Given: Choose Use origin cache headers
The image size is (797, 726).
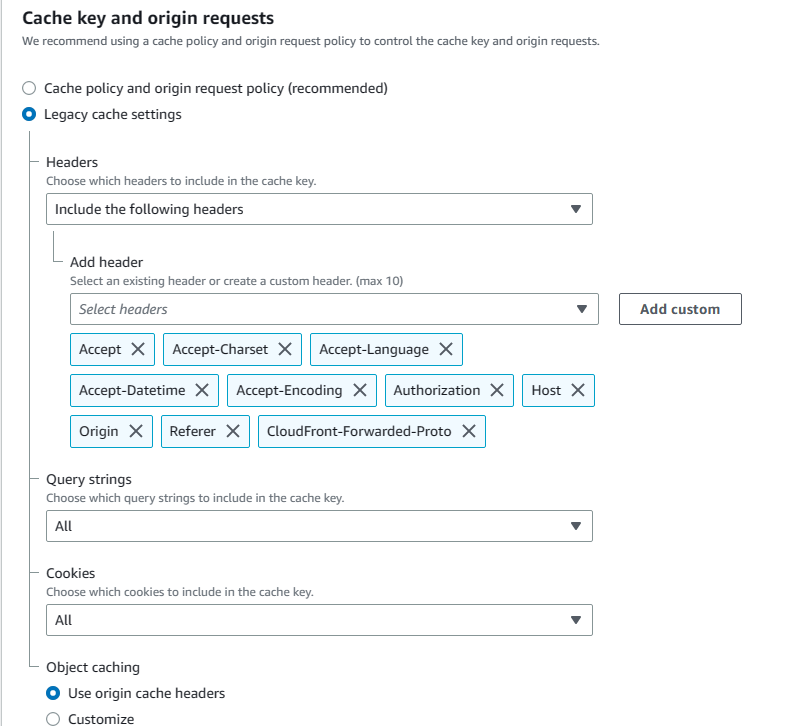Looking at the screenshot, I should 53,693.
